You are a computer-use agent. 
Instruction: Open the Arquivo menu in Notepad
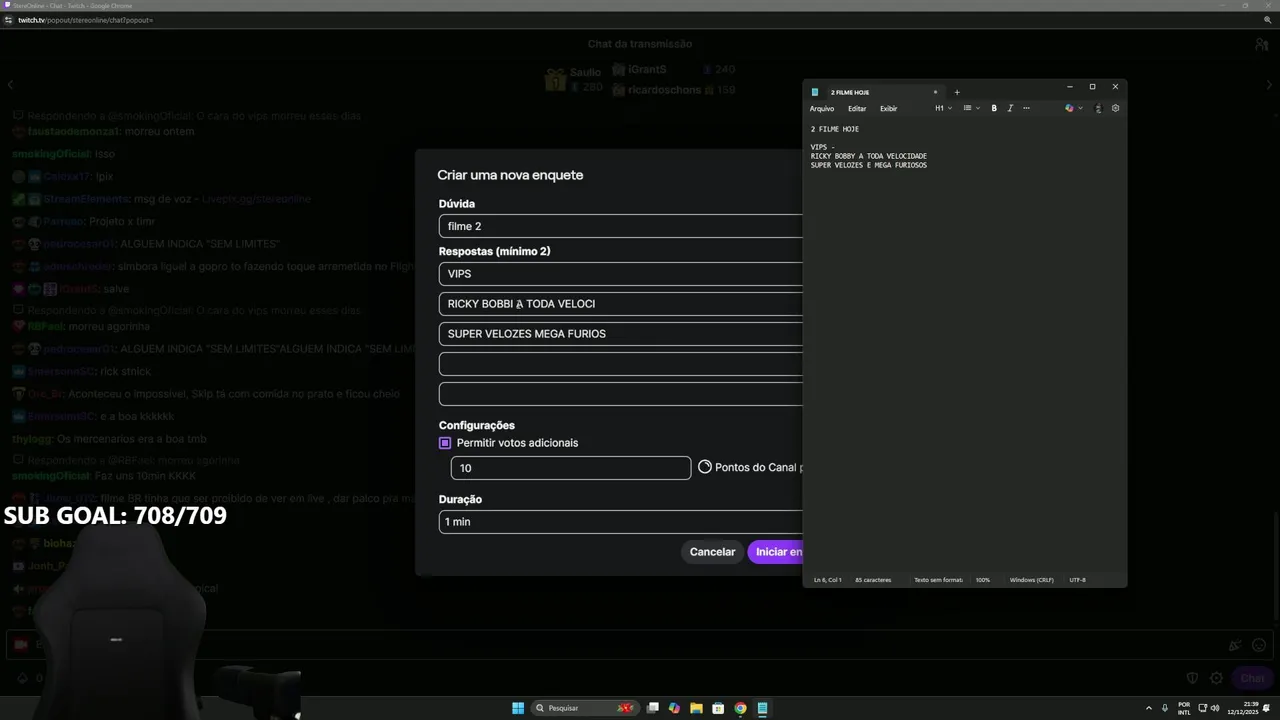[822, 108]
